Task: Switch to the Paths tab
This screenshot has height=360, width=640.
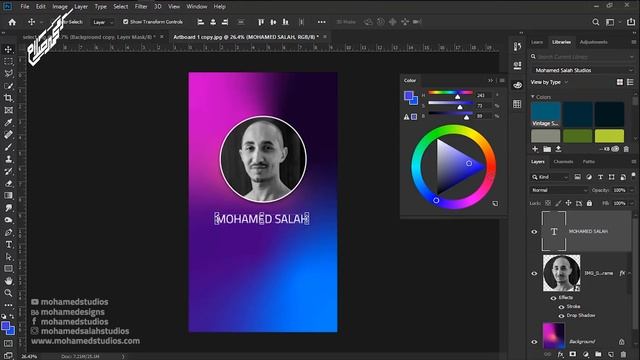Action: 589,162
